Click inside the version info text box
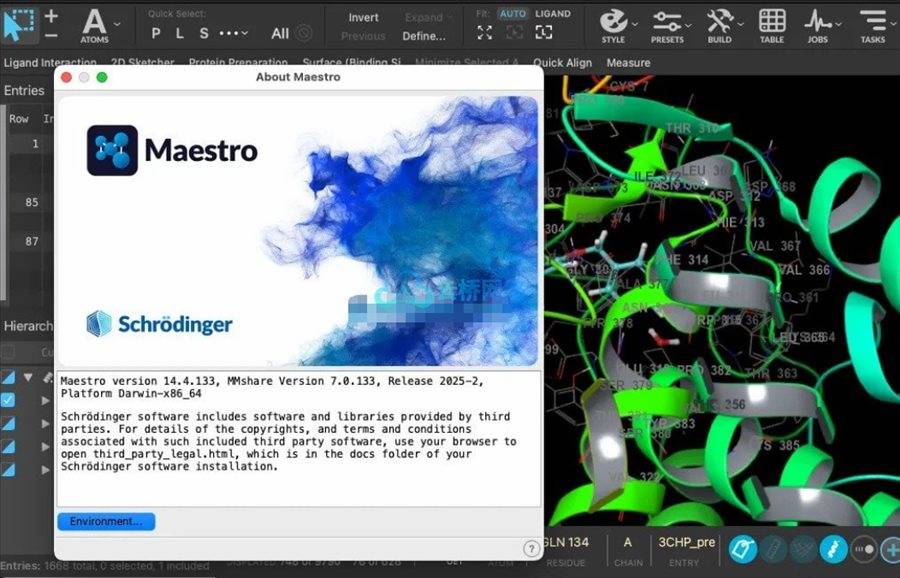The height and width of the screenshot is (578, 900). (298, 439)
